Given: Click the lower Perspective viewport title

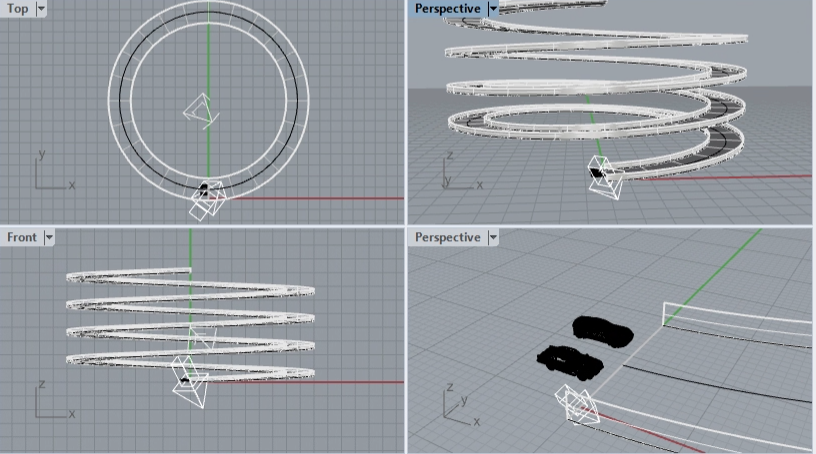Looking at the screenshot, I should [x=447, y=237].
